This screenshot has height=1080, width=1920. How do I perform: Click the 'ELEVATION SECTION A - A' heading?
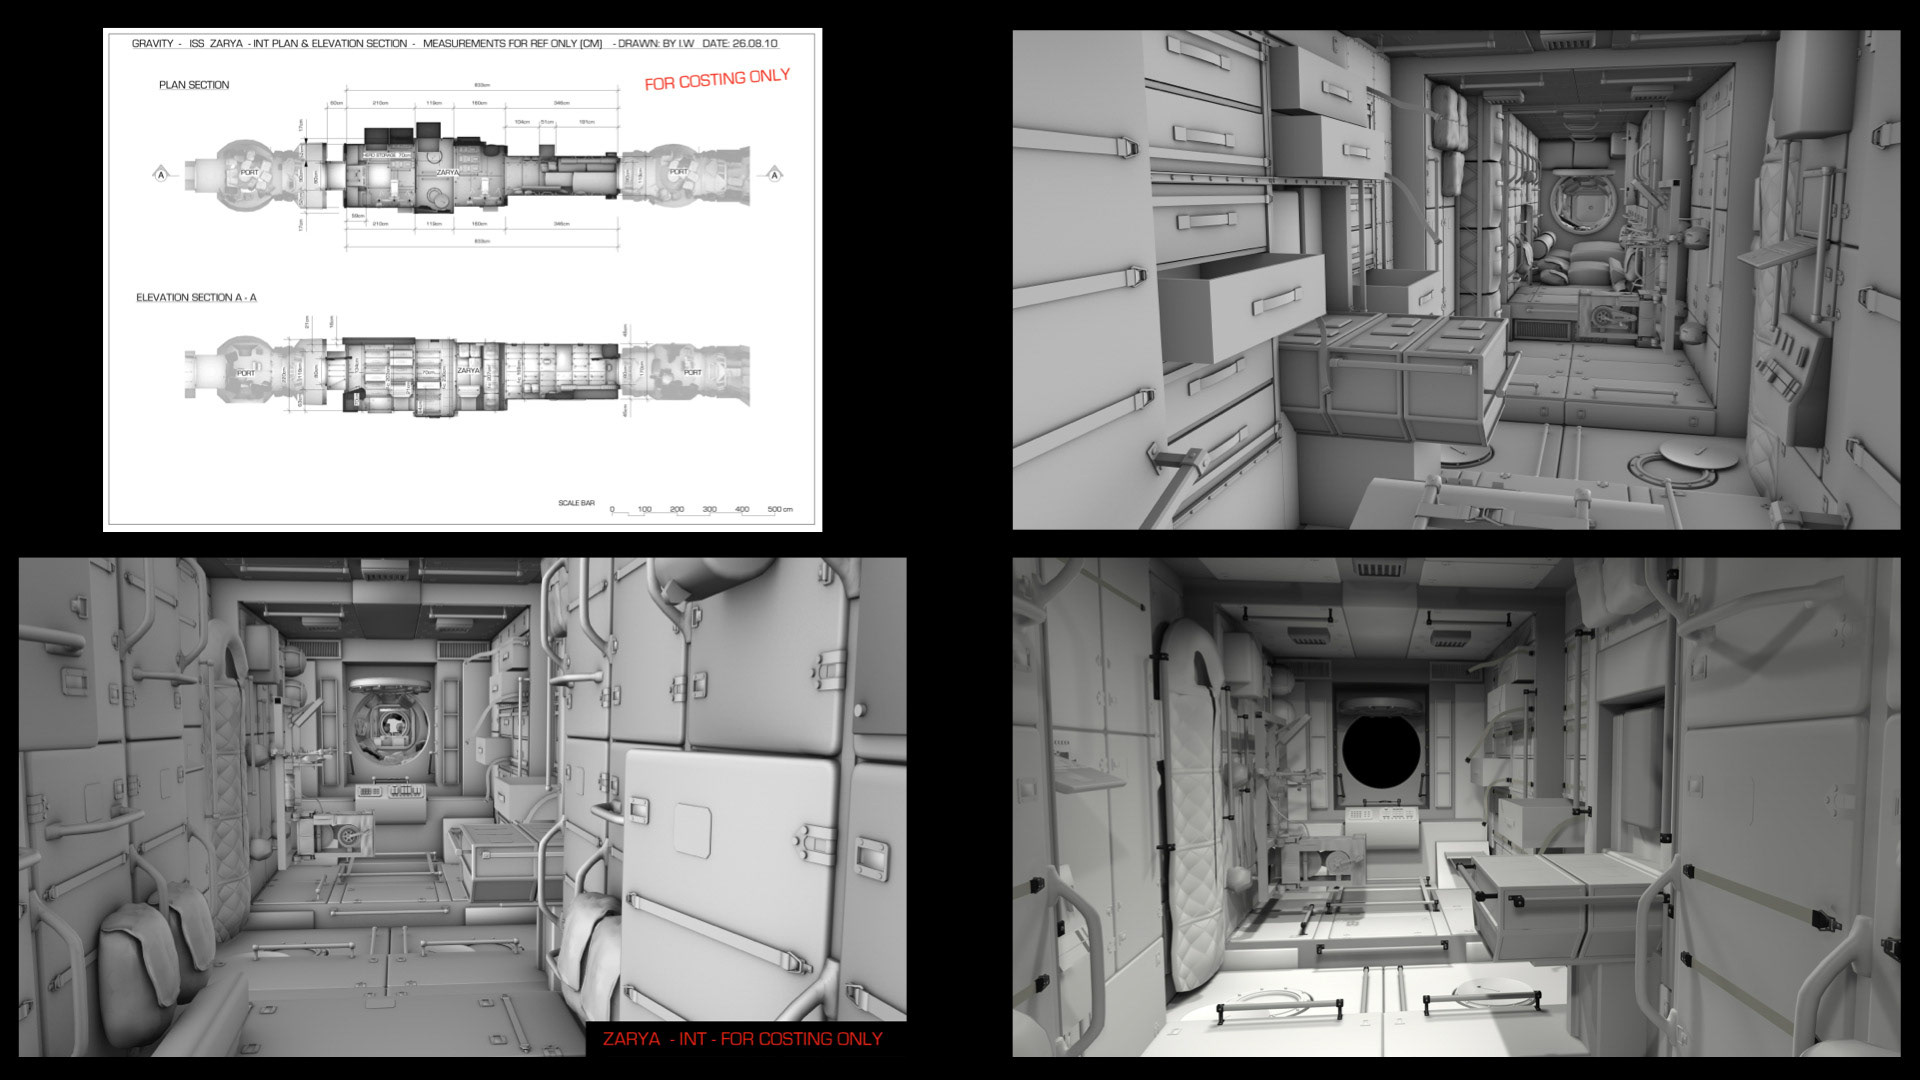196,298
